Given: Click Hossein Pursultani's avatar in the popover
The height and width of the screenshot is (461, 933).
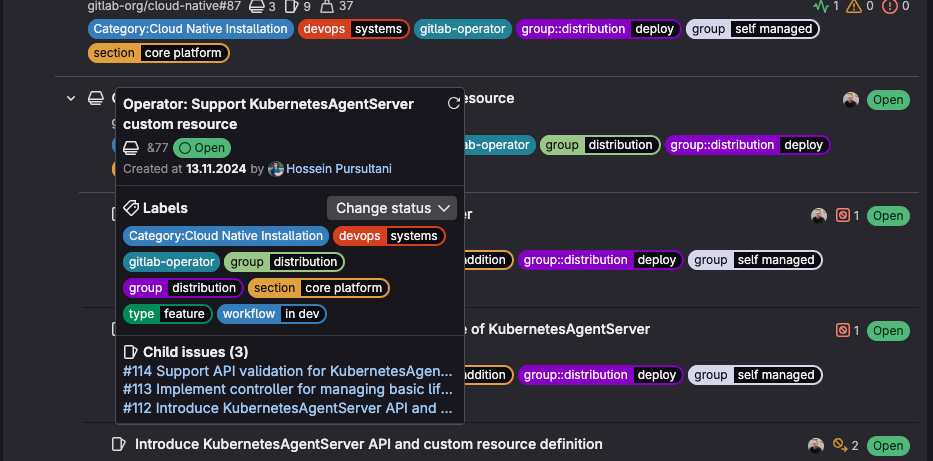Looking at the screenshot, I should pos(275,169).
